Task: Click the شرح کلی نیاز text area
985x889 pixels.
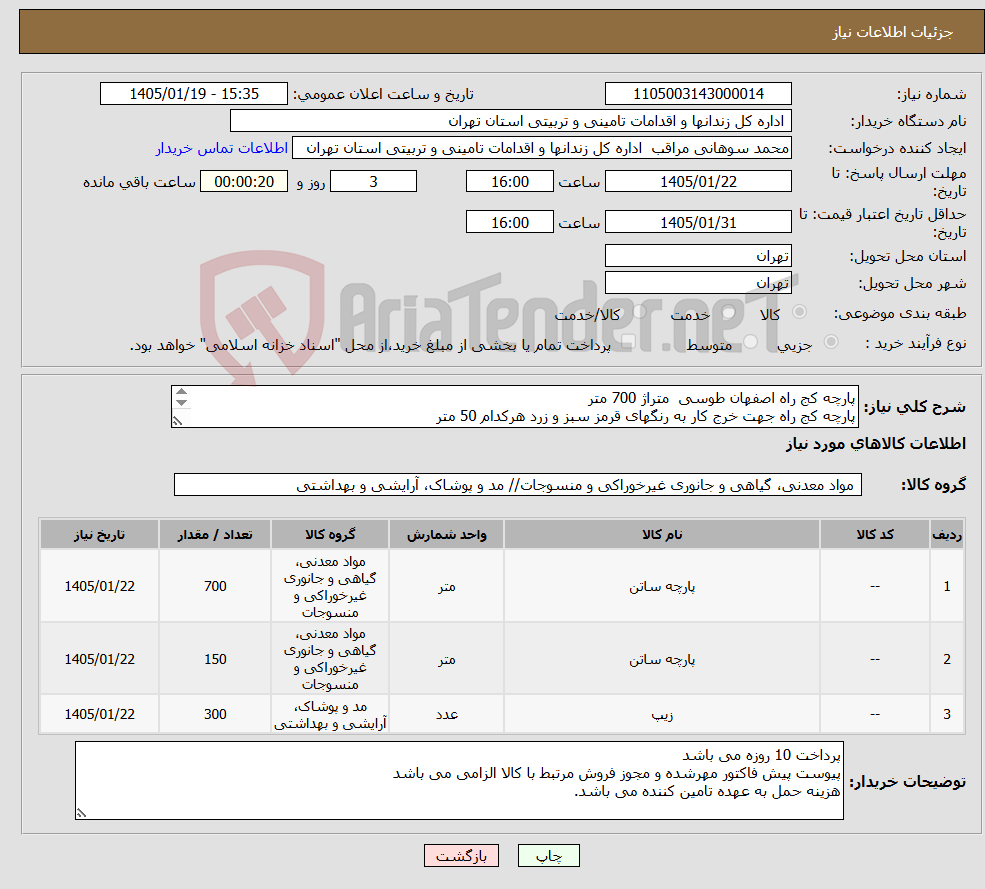Action: [514, 406]
